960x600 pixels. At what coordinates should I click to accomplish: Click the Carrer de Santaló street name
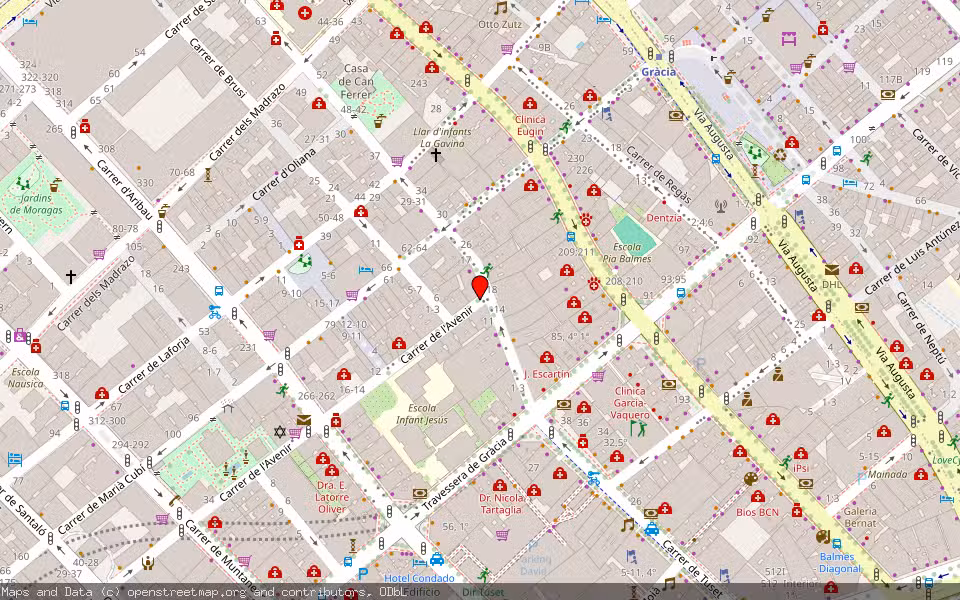(x=21, y=513)
